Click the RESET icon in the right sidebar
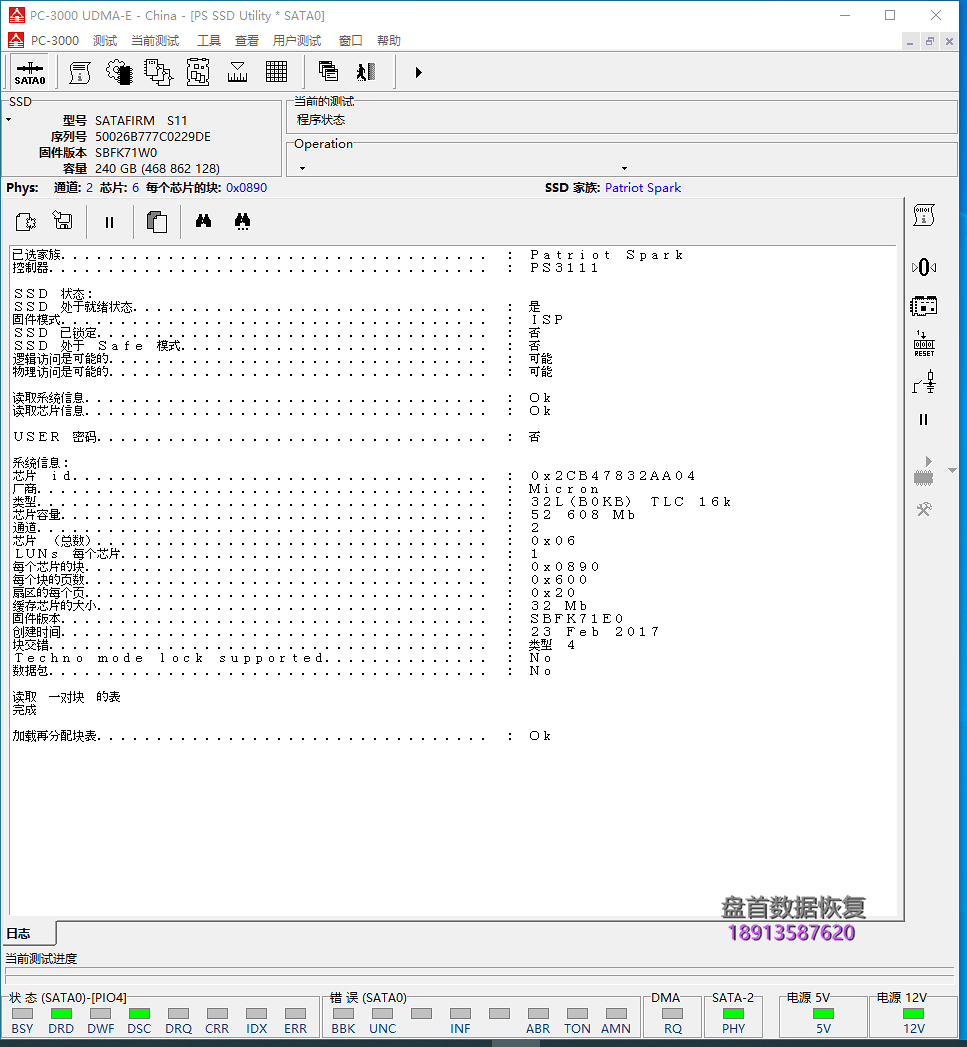 click(924, 344)
